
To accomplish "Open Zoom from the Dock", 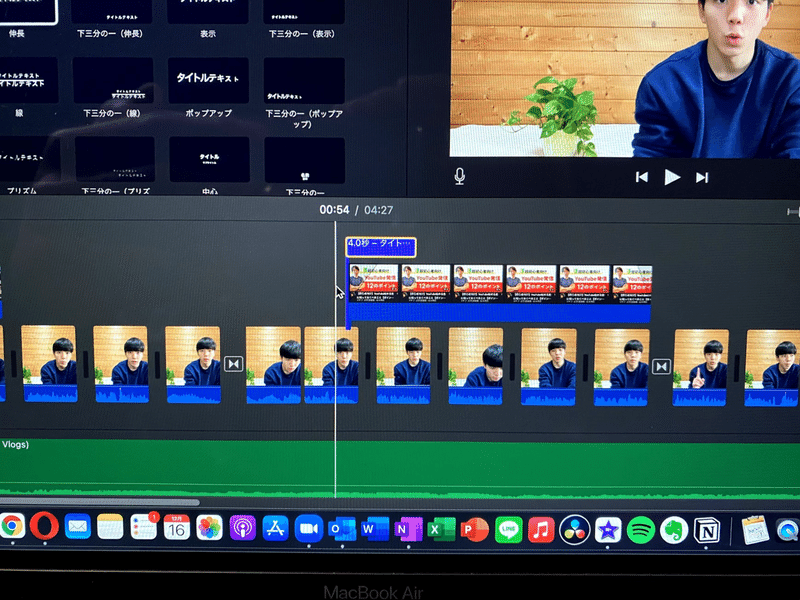I will (x=309, y=529).
